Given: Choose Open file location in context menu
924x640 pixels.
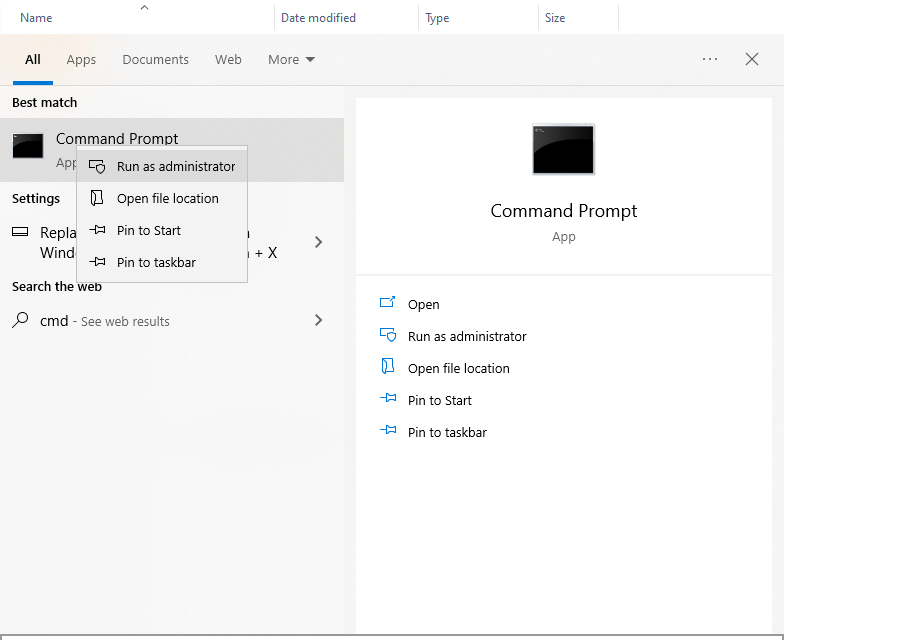Looking at the screenshot, I should 162,199.
